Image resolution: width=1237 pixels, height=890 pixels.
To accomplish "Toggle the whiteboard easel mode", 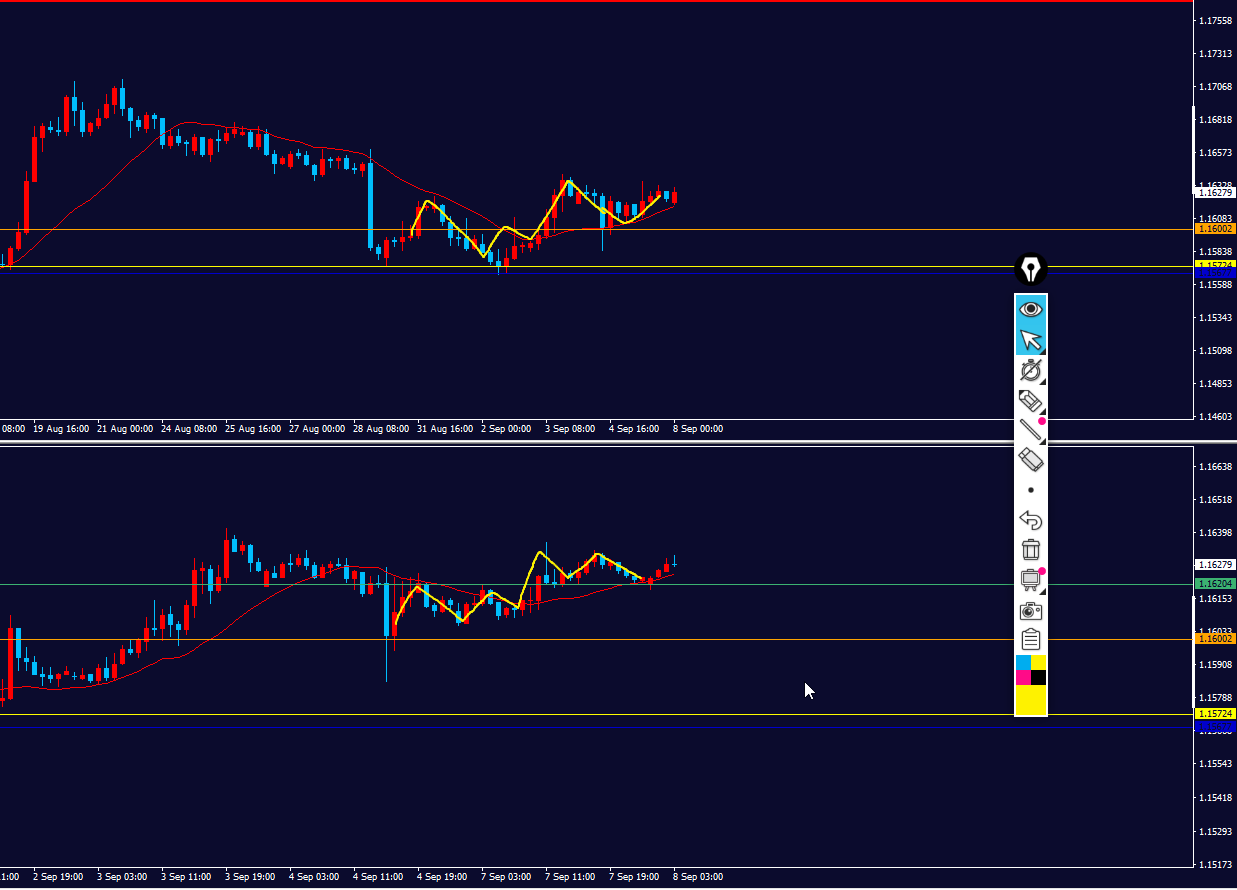I will pyautogui.click(x=1031, y=579).
